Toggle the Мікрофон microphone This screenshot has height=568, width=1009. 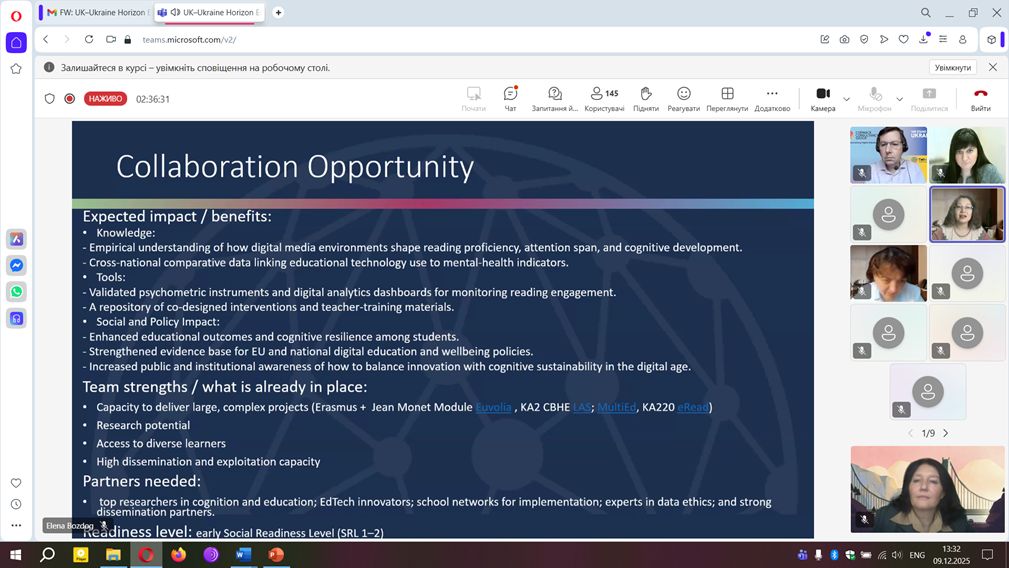874,98
